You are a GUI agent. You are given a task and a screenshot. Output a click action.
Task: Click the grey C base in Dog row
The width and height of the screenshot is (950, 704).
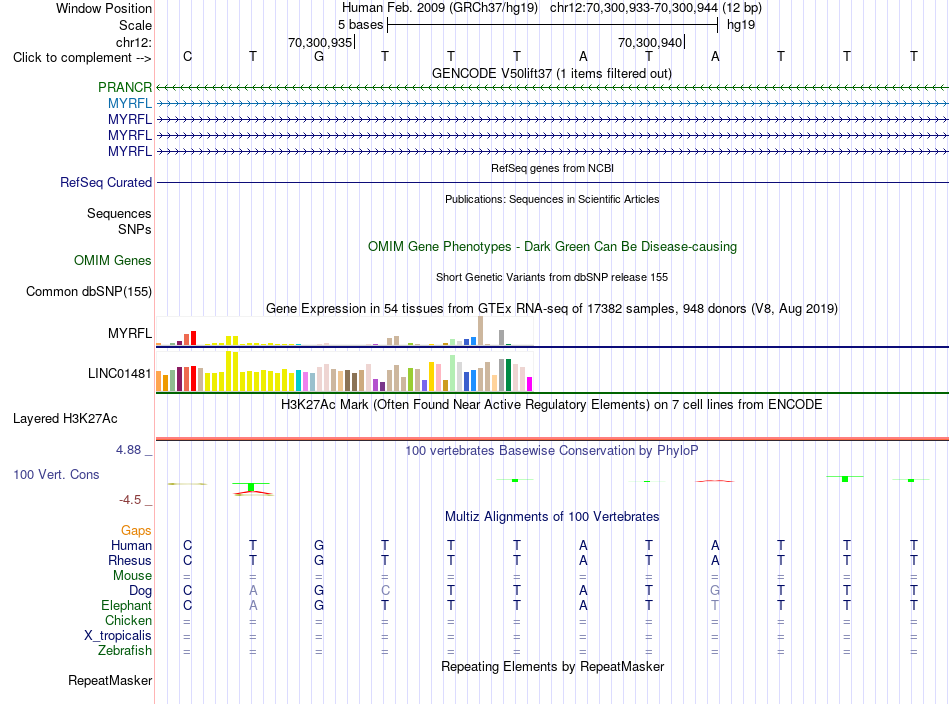click(385, 590)
